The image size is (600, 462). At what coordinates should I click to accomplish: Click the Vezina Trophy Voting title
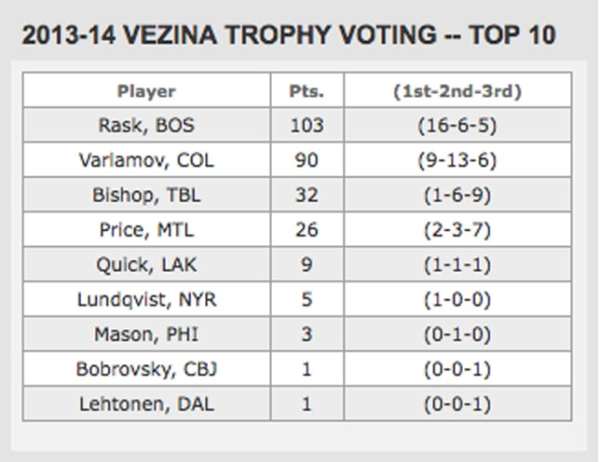pos(288,36)
